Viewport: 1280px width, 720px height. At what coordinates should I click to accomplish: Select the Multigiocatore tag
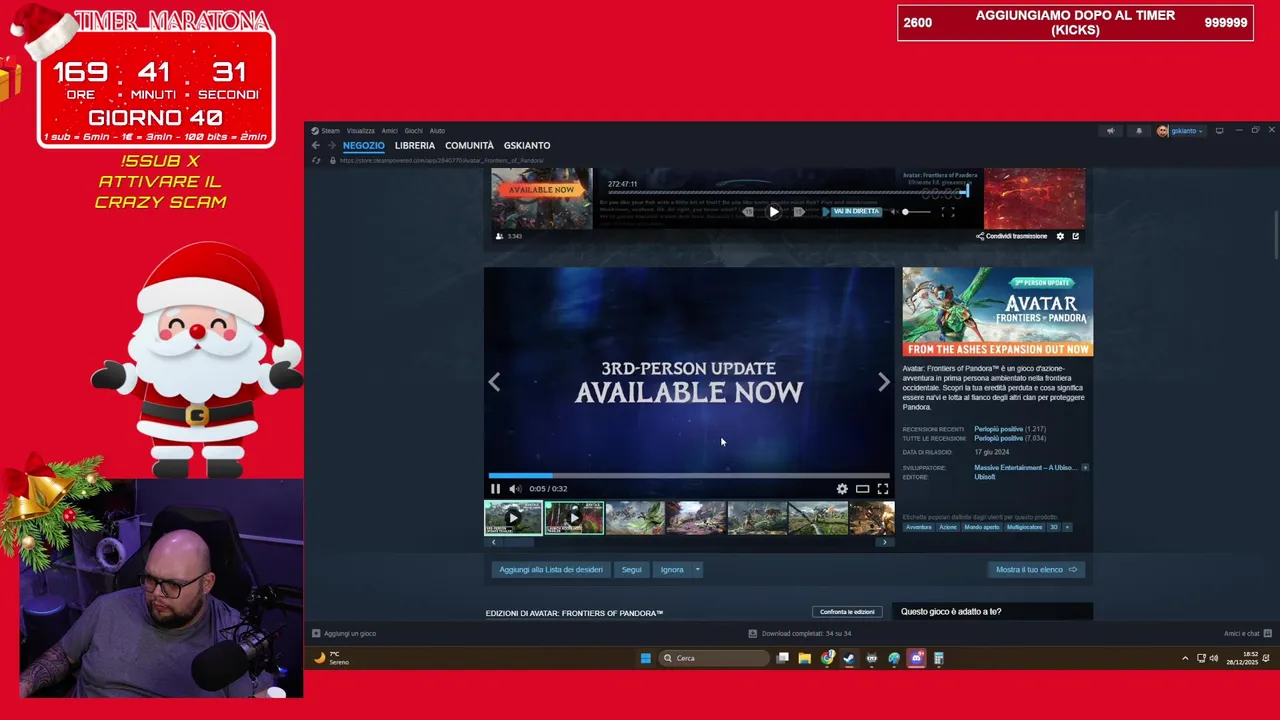(1024, 527)
